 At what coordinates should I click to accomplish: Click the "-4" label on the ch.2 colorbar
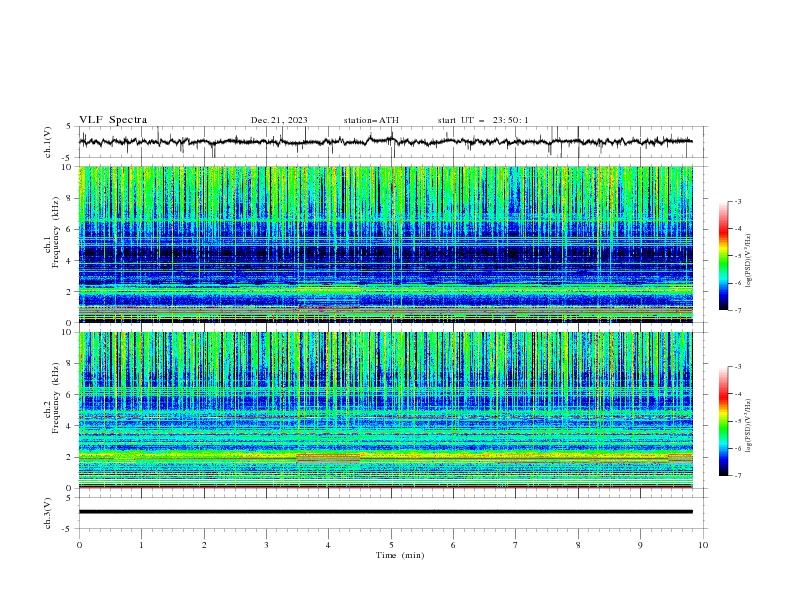(x=738, y=394)
